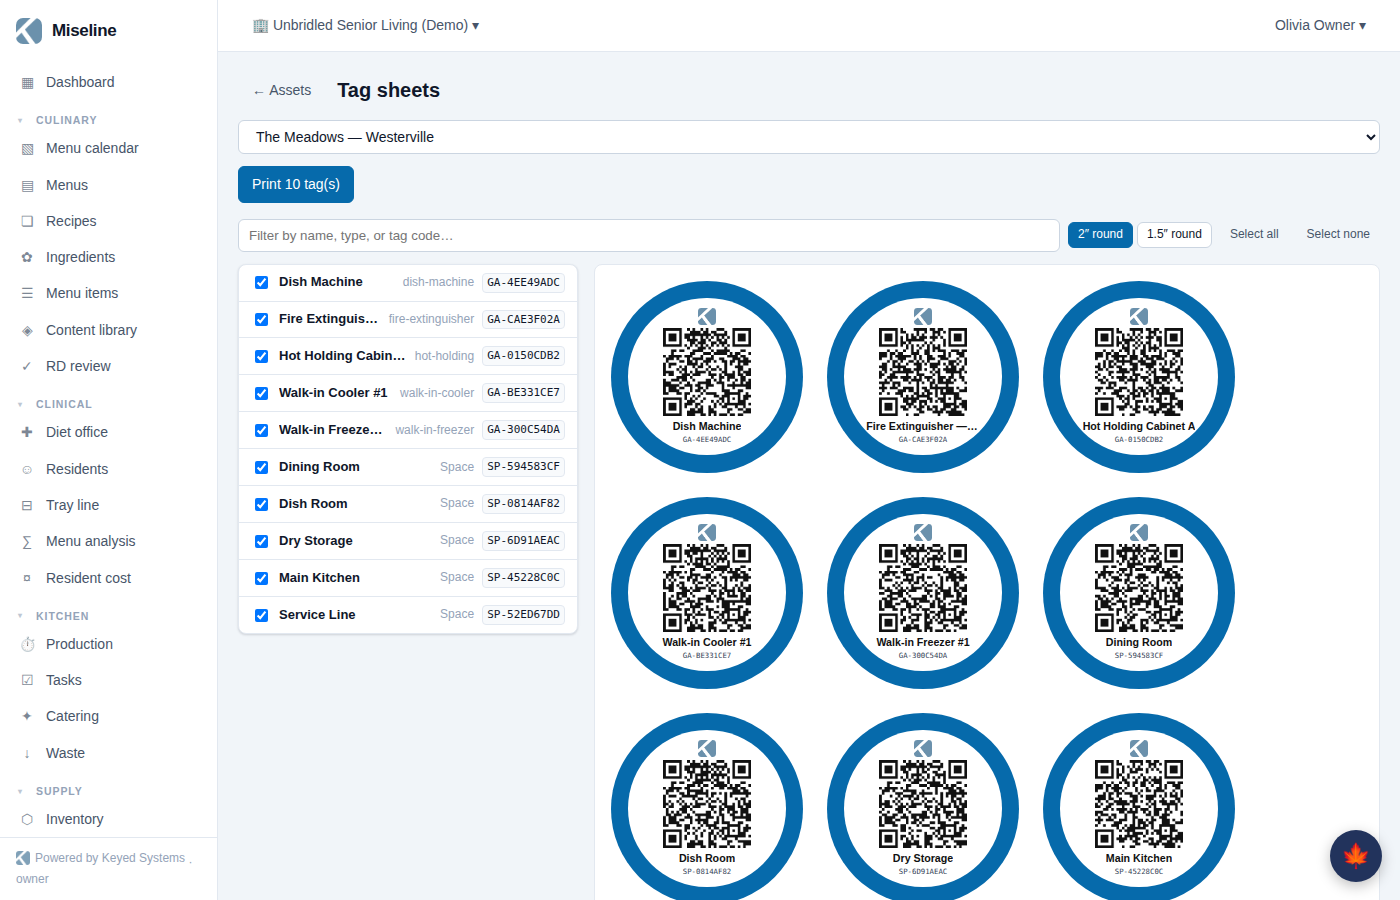Click the filter by name input field

pos(649,236)
